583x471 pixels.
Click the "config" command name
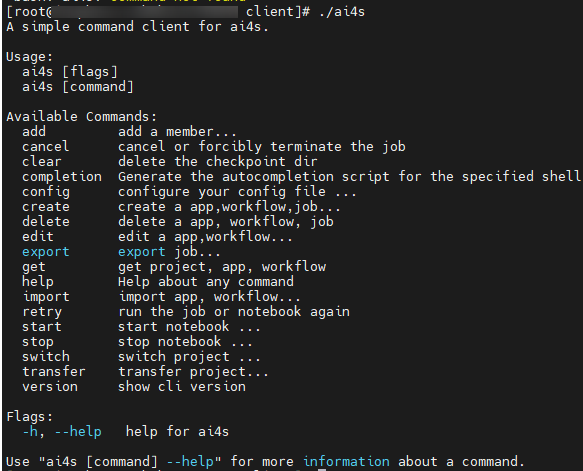45,192
